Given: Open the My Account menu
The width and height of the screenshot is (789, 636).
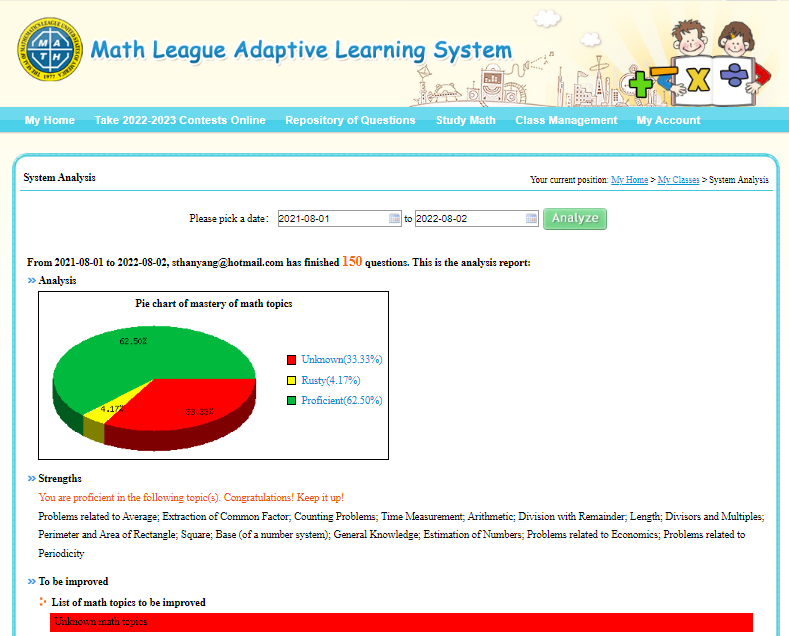Looking at the screenshot, I should tap(668, 120).
